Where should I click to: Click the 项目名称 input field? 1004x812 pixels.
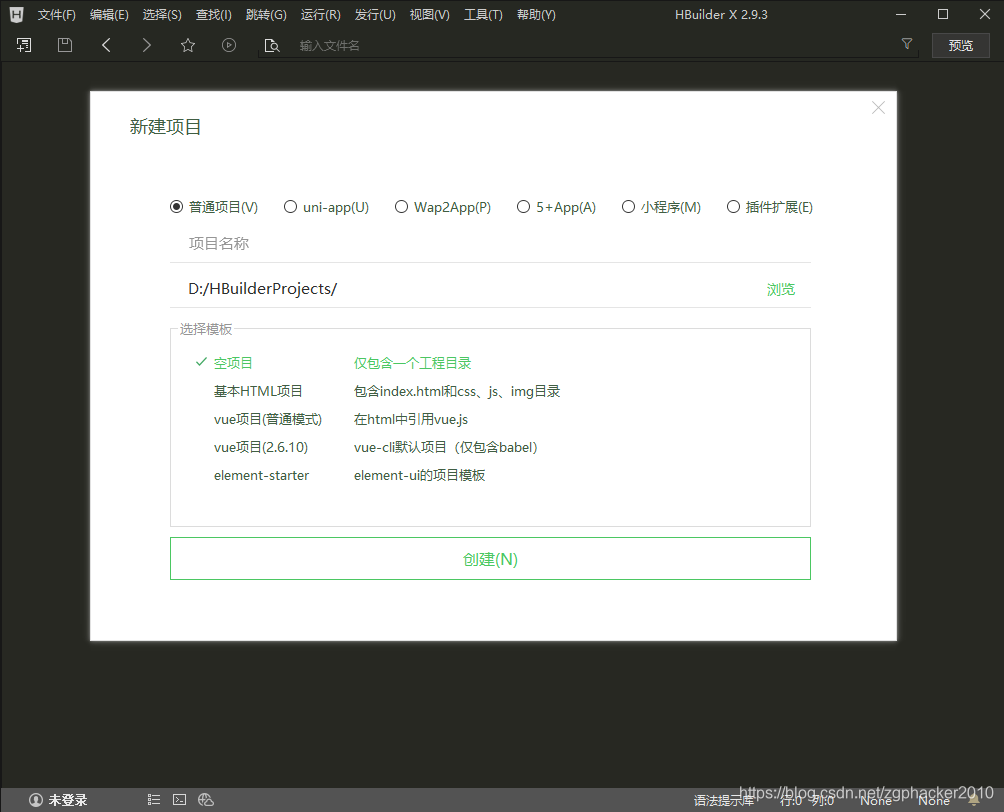(x=490, y=243)
